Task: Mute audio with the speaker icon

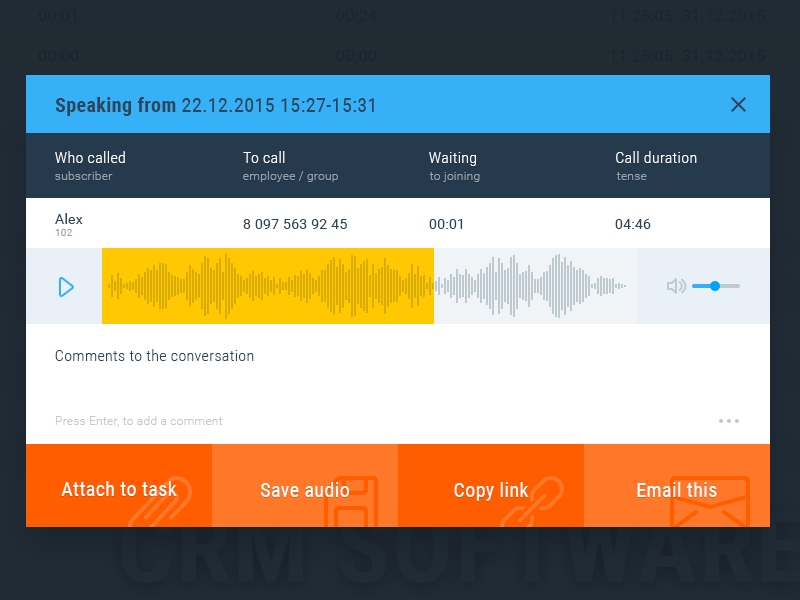Action: point(676,286)
